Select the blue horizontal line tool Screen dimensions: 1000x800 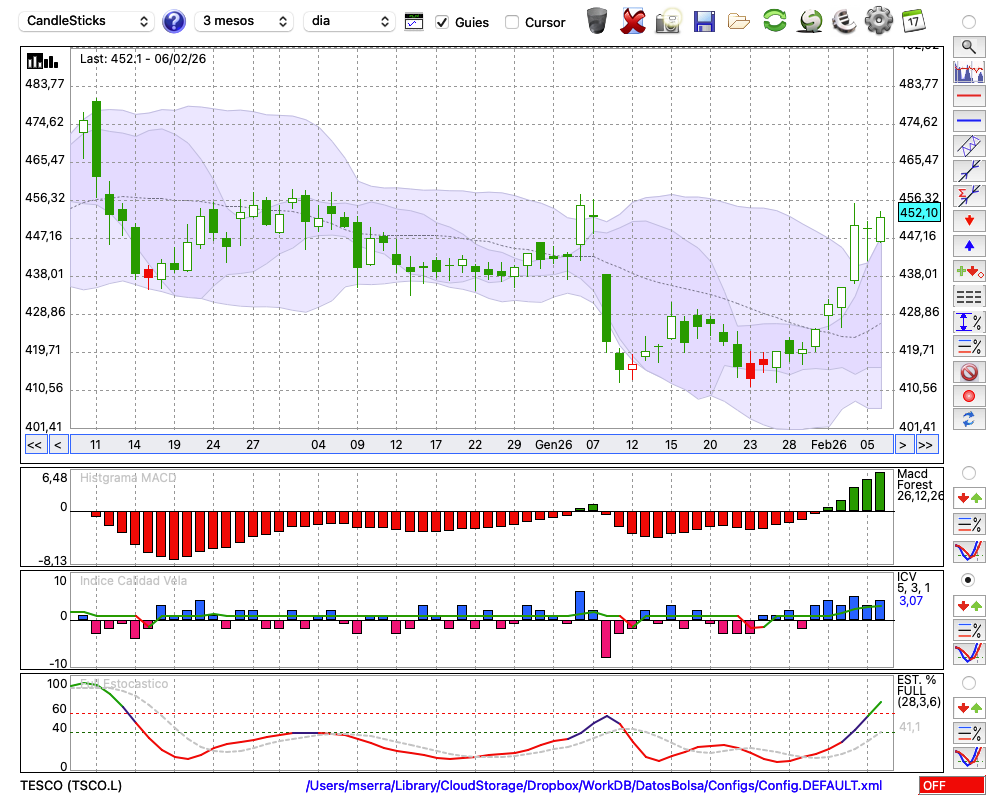(x=969, y=121)
